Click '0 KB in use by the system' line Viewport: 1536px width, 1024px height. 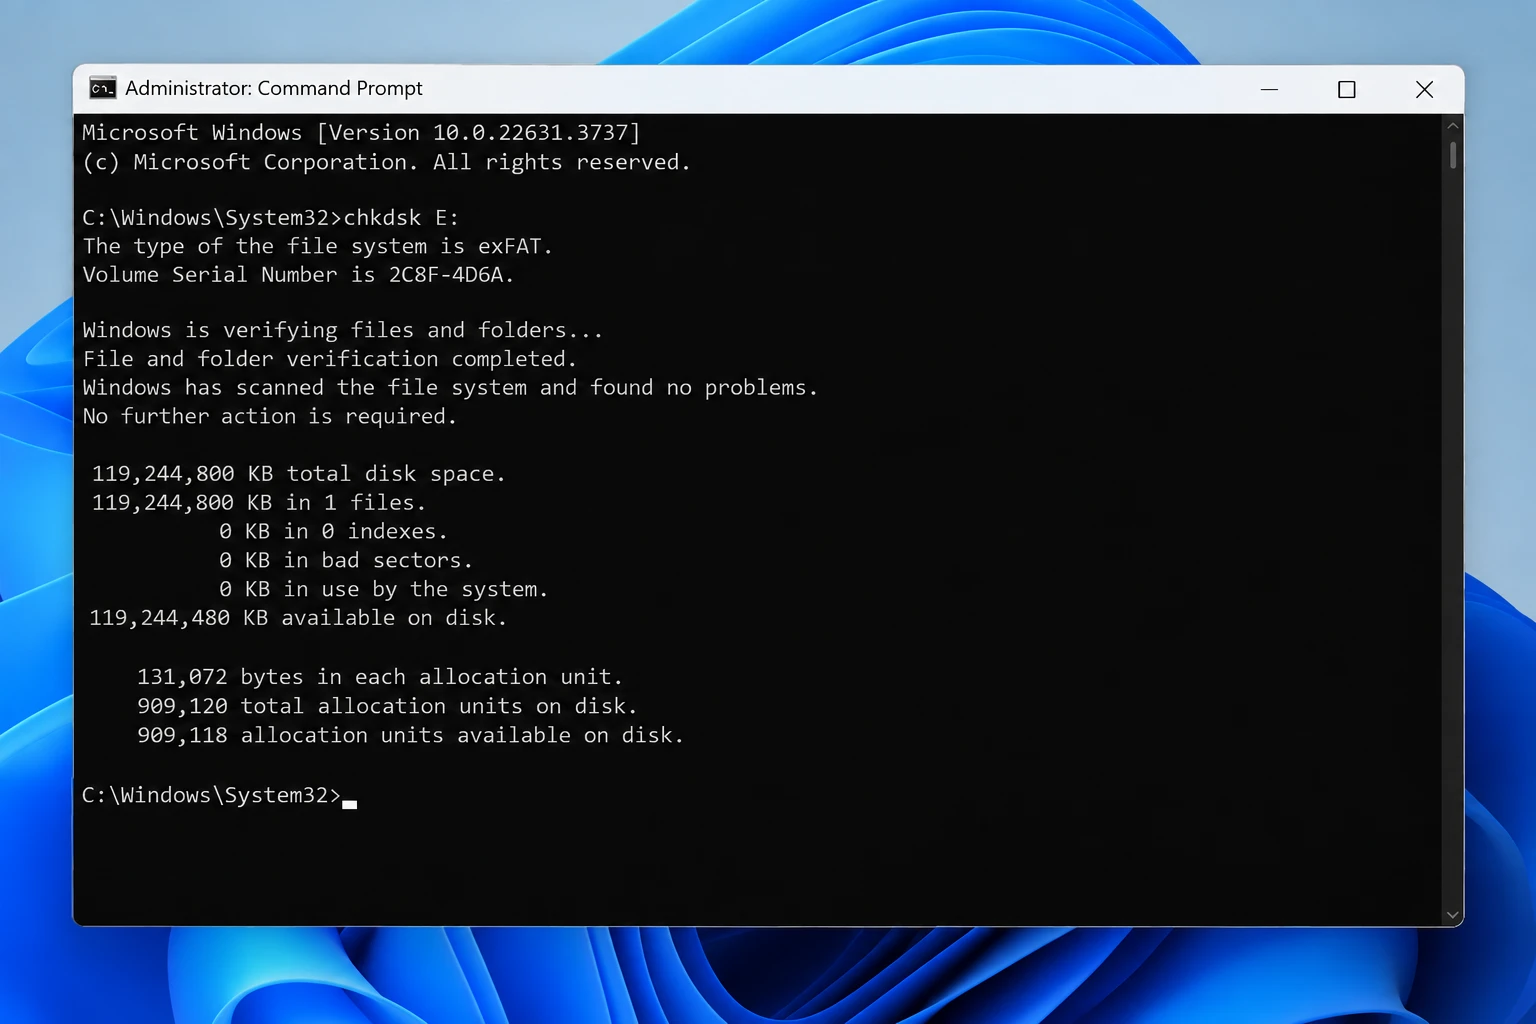tap(383, 589)
